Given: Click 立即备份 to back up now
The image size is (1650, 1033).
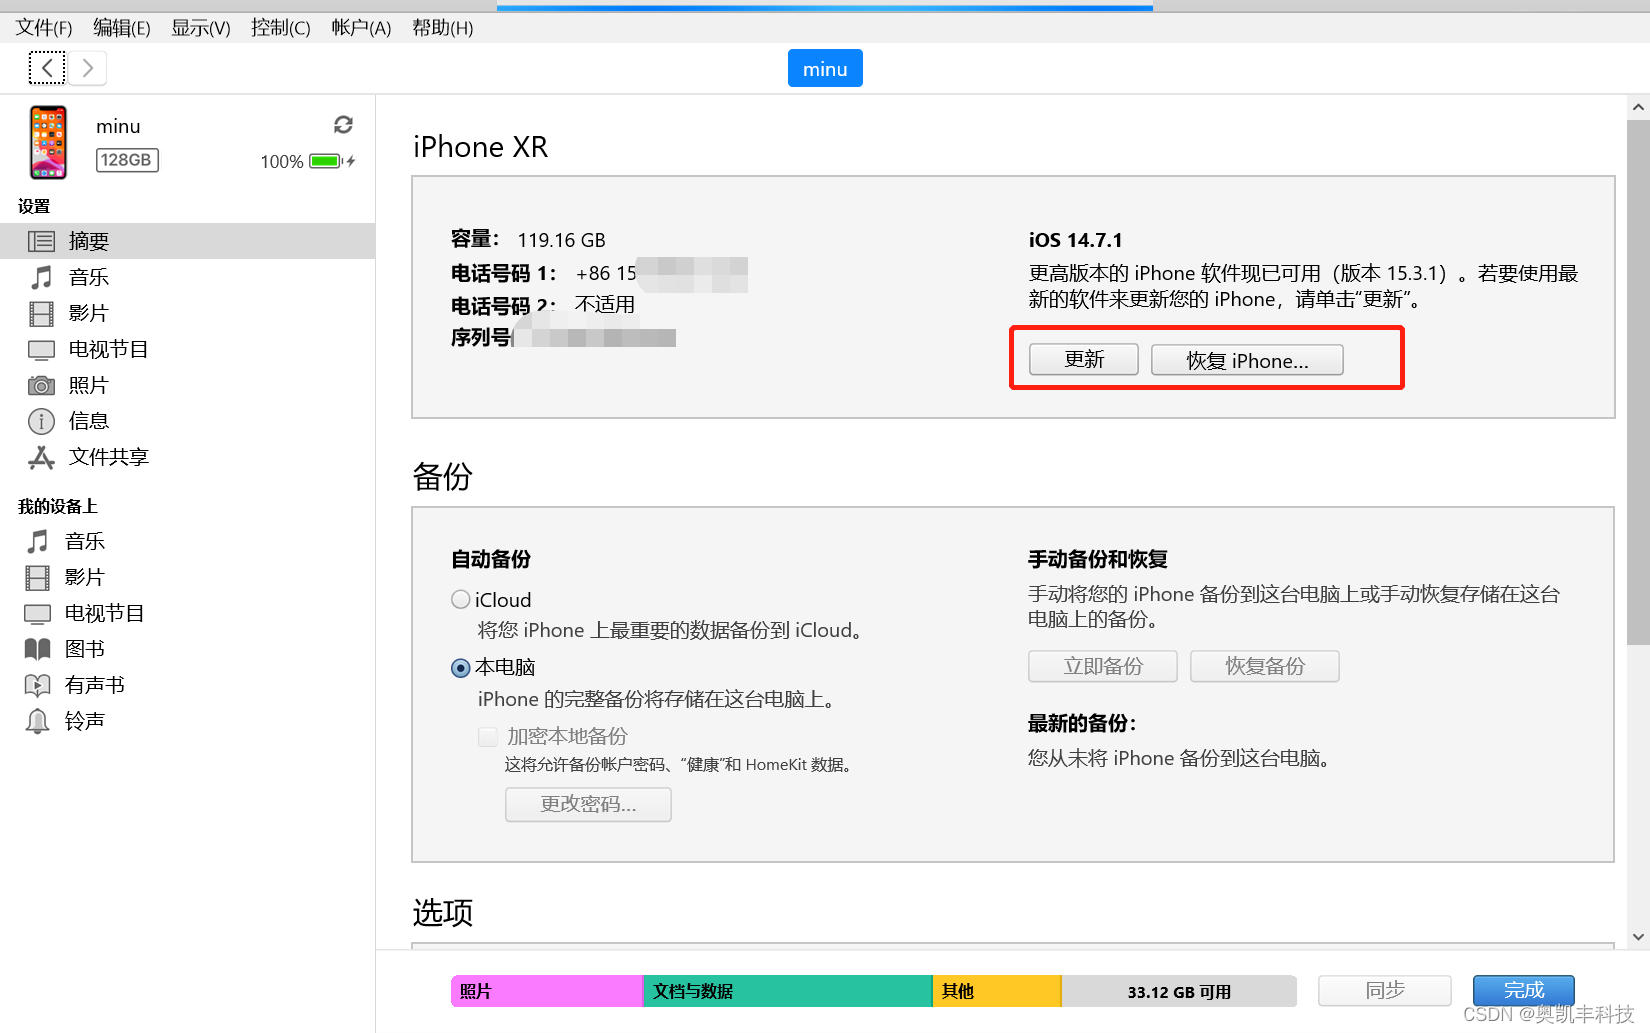Looking at the screenshot, I should 1102,666.
